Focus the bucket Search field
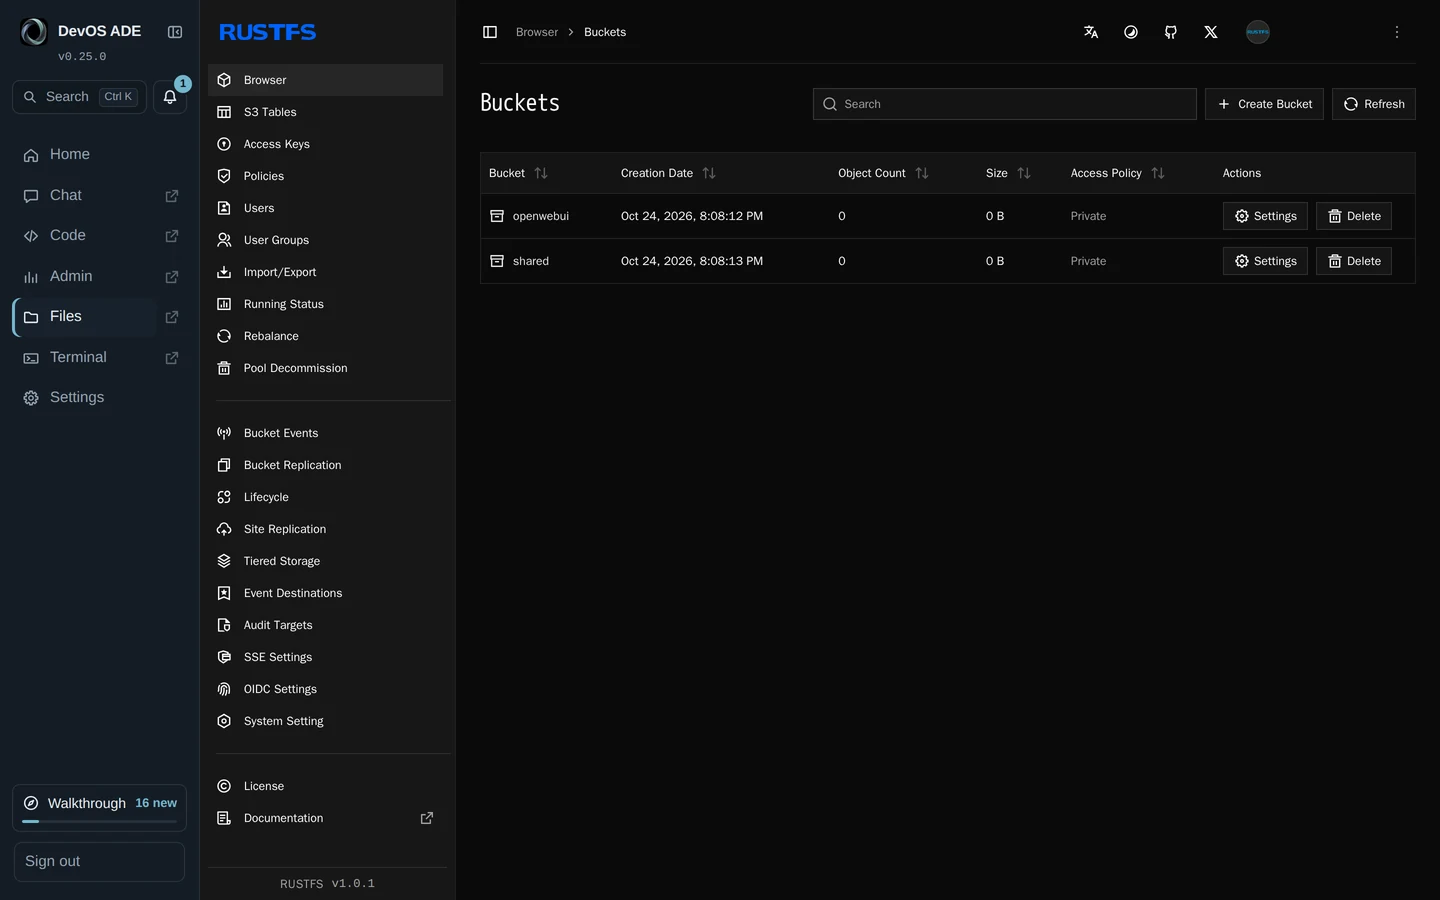1440x900 pixels. [1005, 104]
